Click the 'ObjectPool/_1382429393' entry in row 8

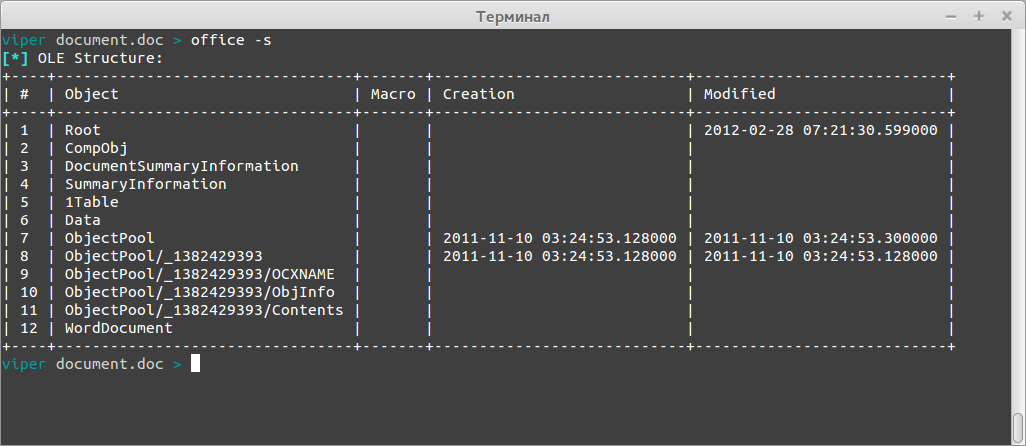[164, 256]
